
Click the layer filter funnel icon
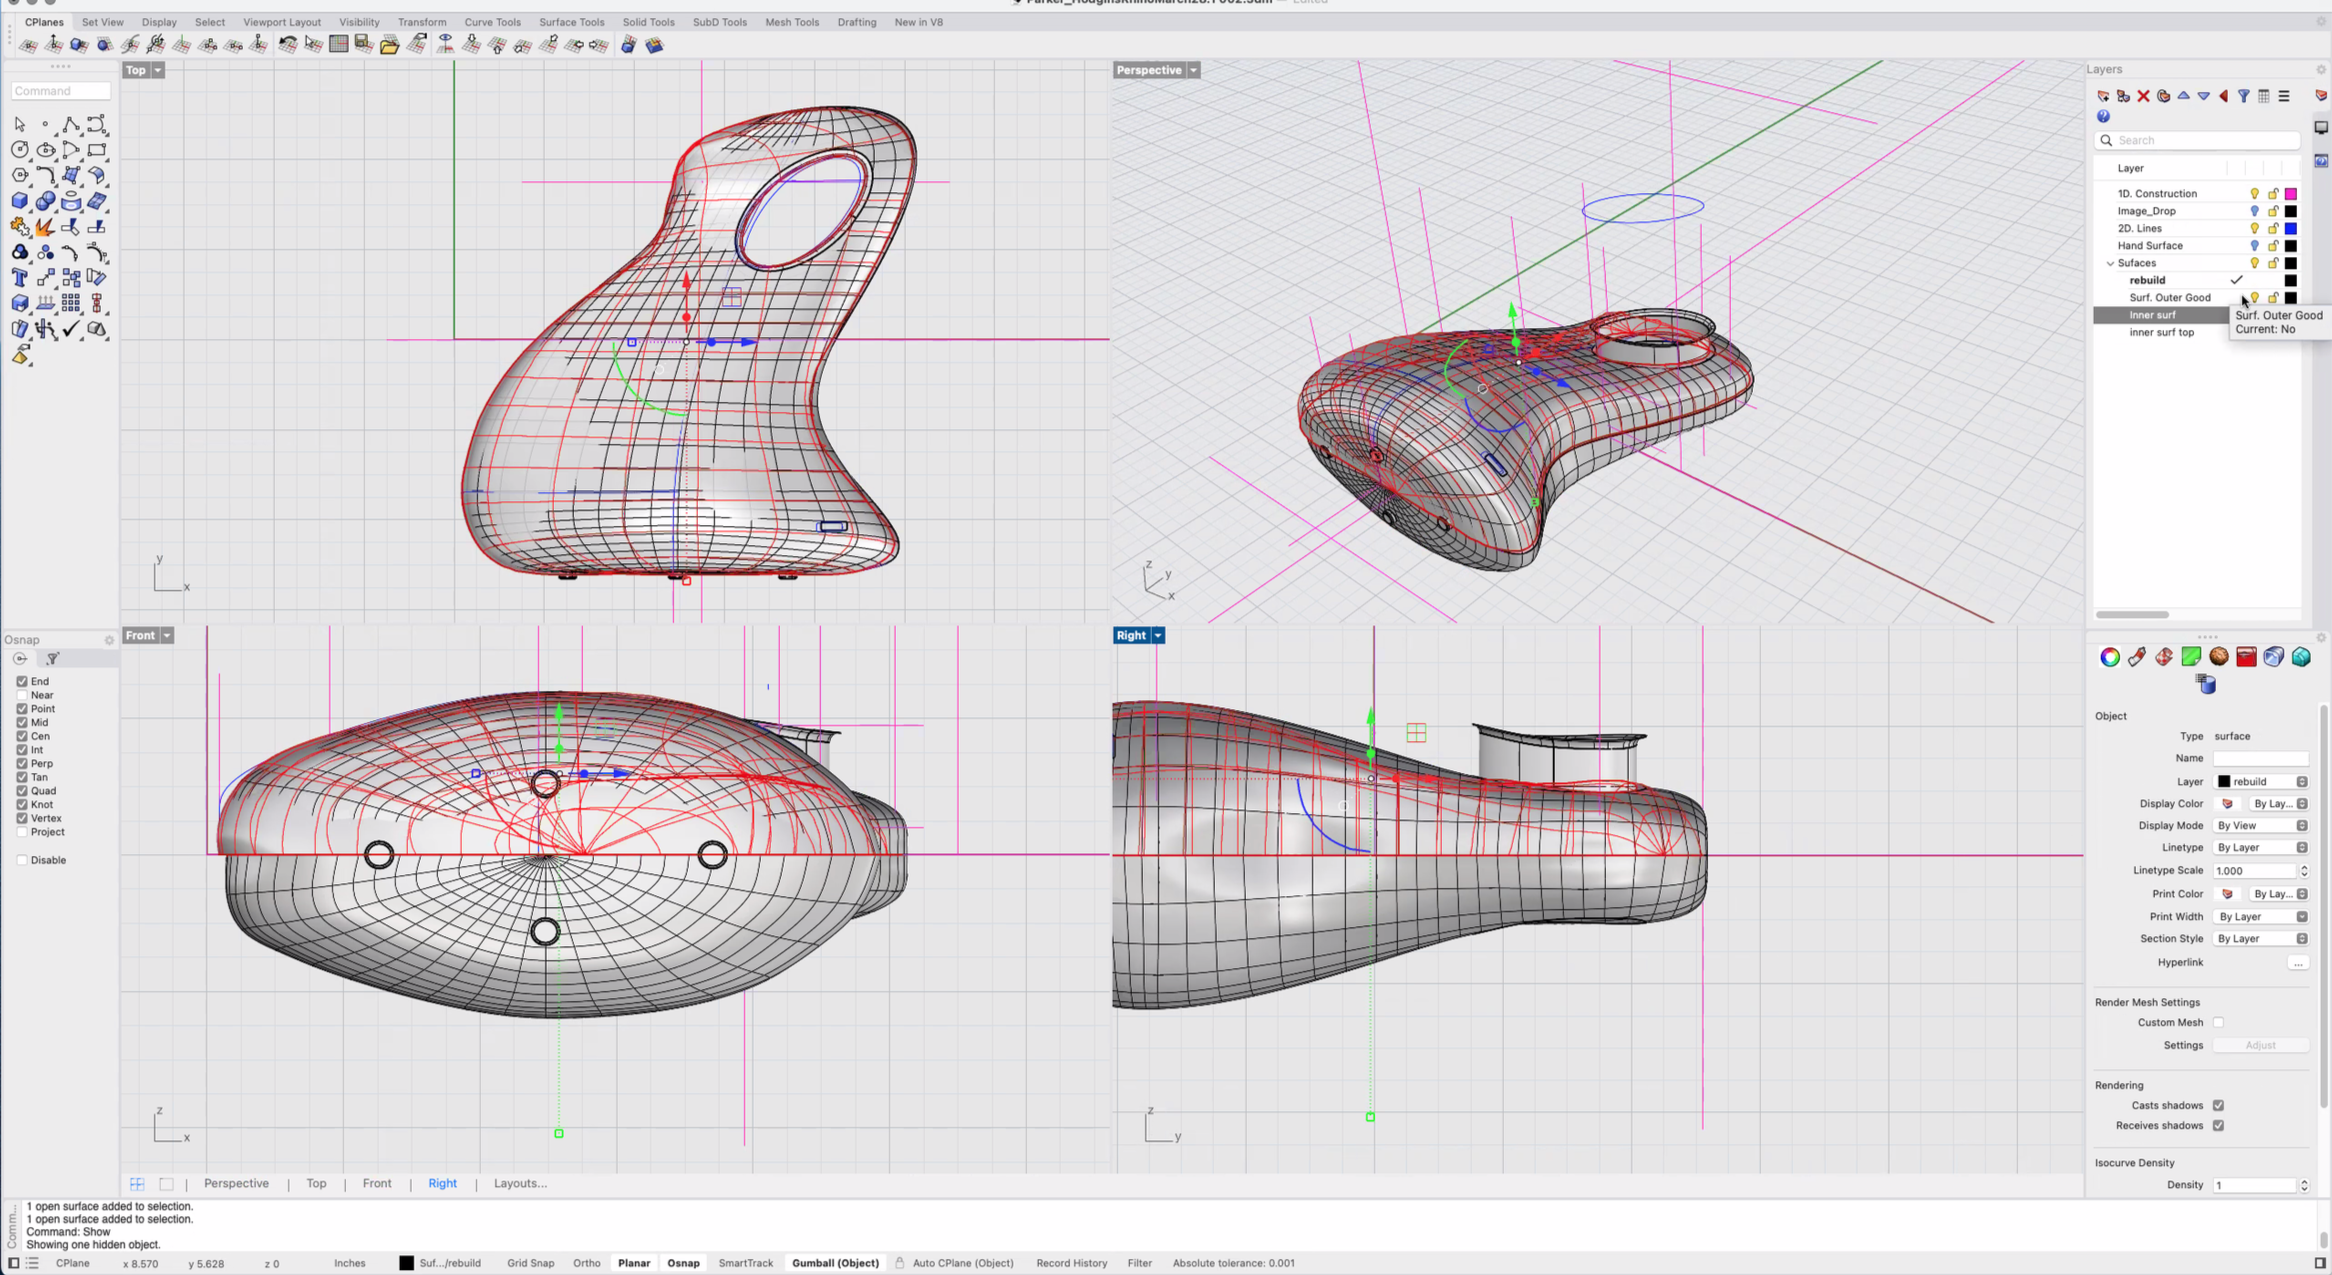pyautogui.click(x=2244, y=96)
